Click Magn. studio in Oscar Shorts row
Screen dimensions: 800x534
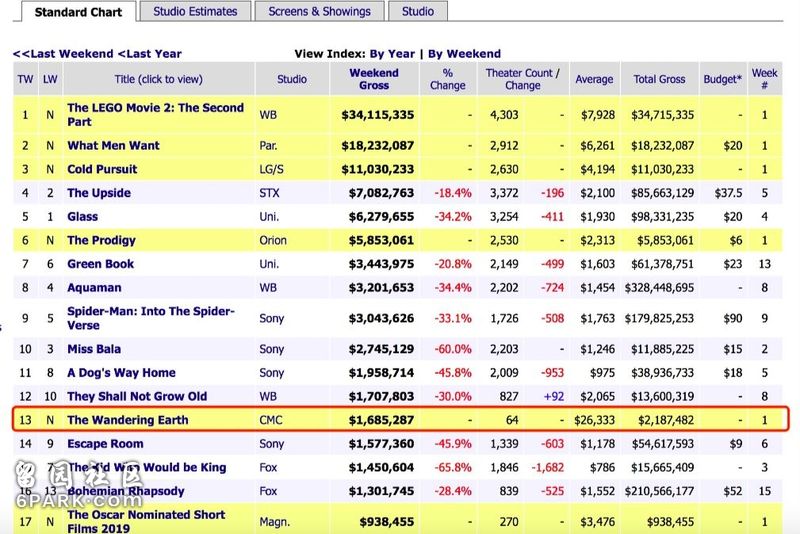point(274,522)
